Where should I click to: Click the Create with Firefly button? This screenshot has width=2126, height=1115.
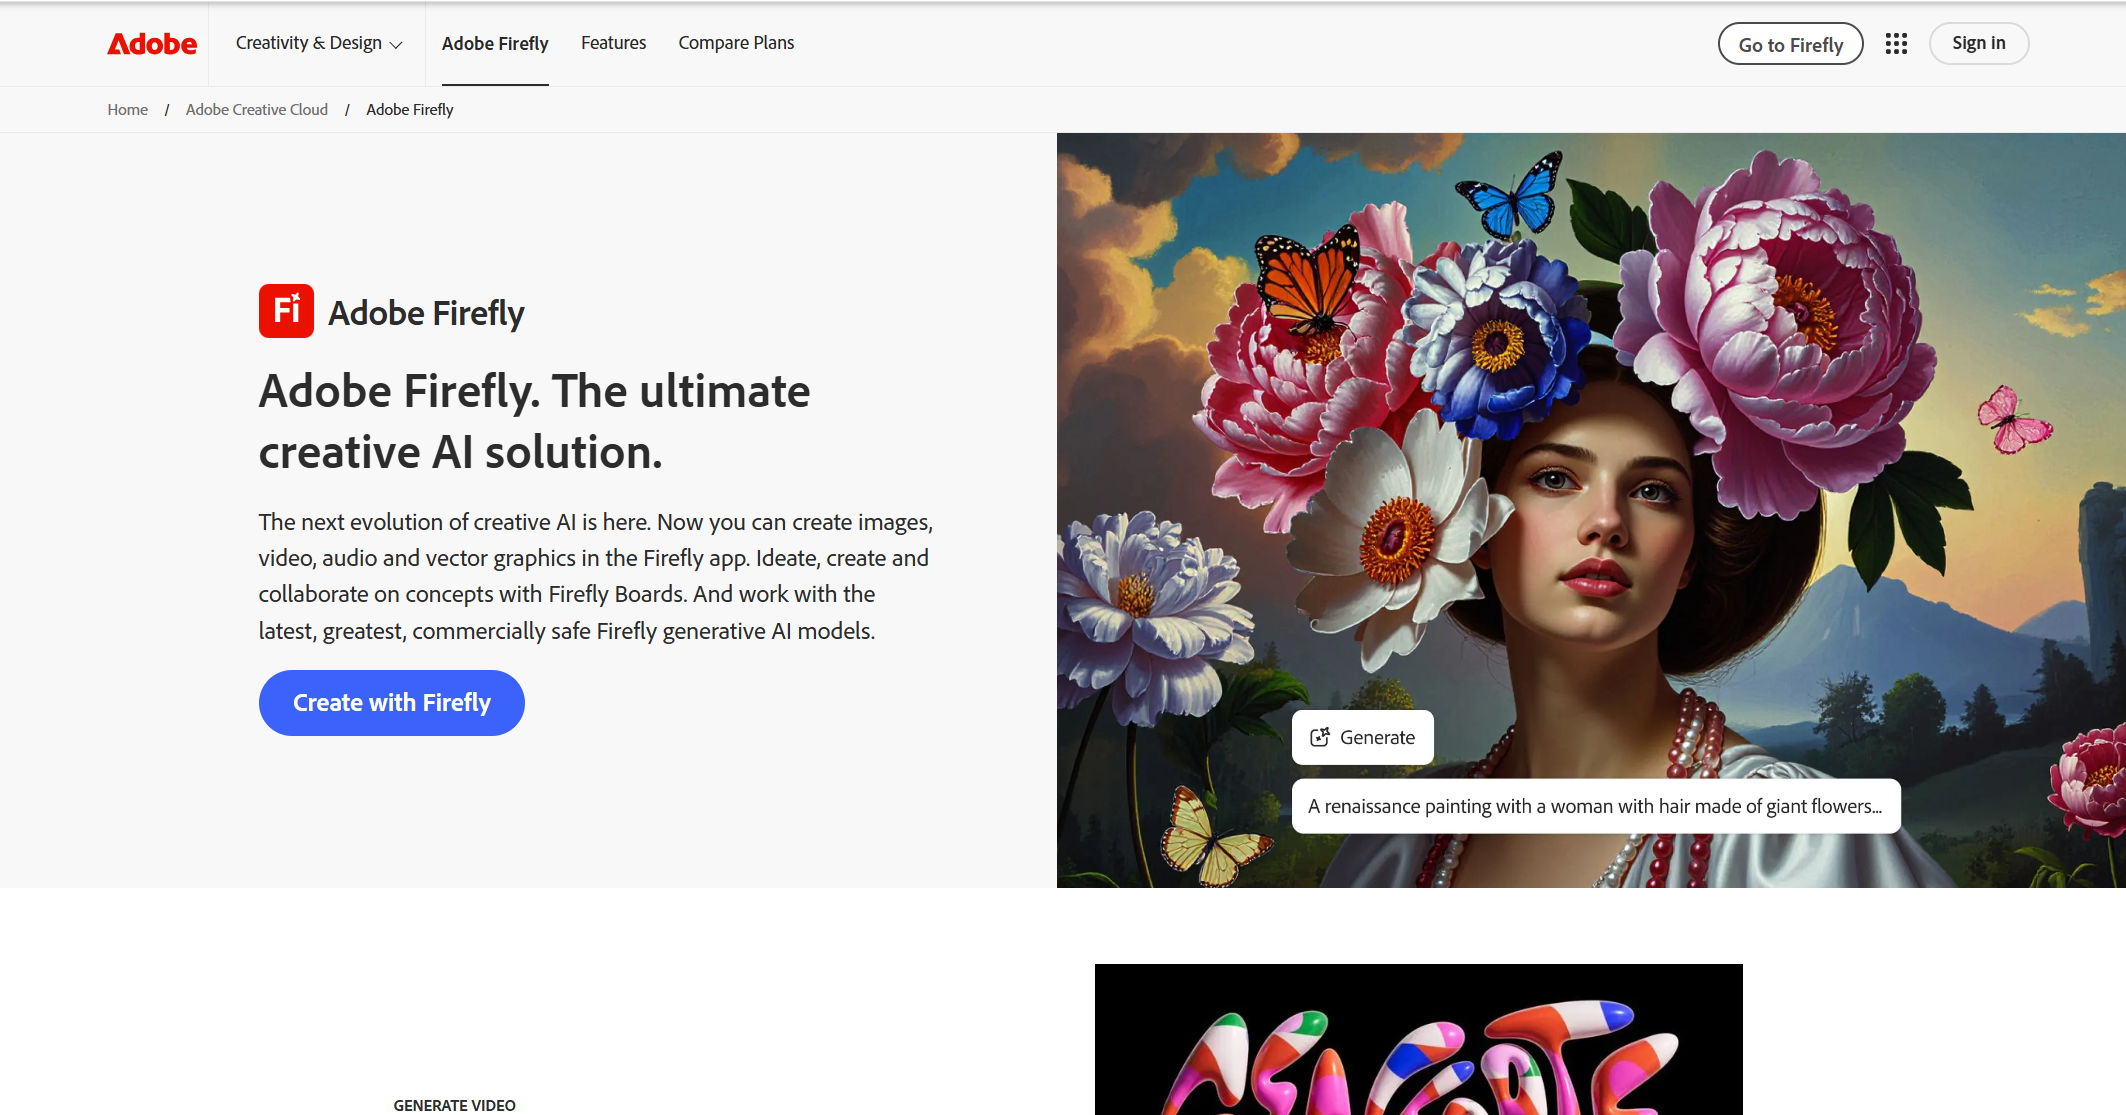coord(392,703)
